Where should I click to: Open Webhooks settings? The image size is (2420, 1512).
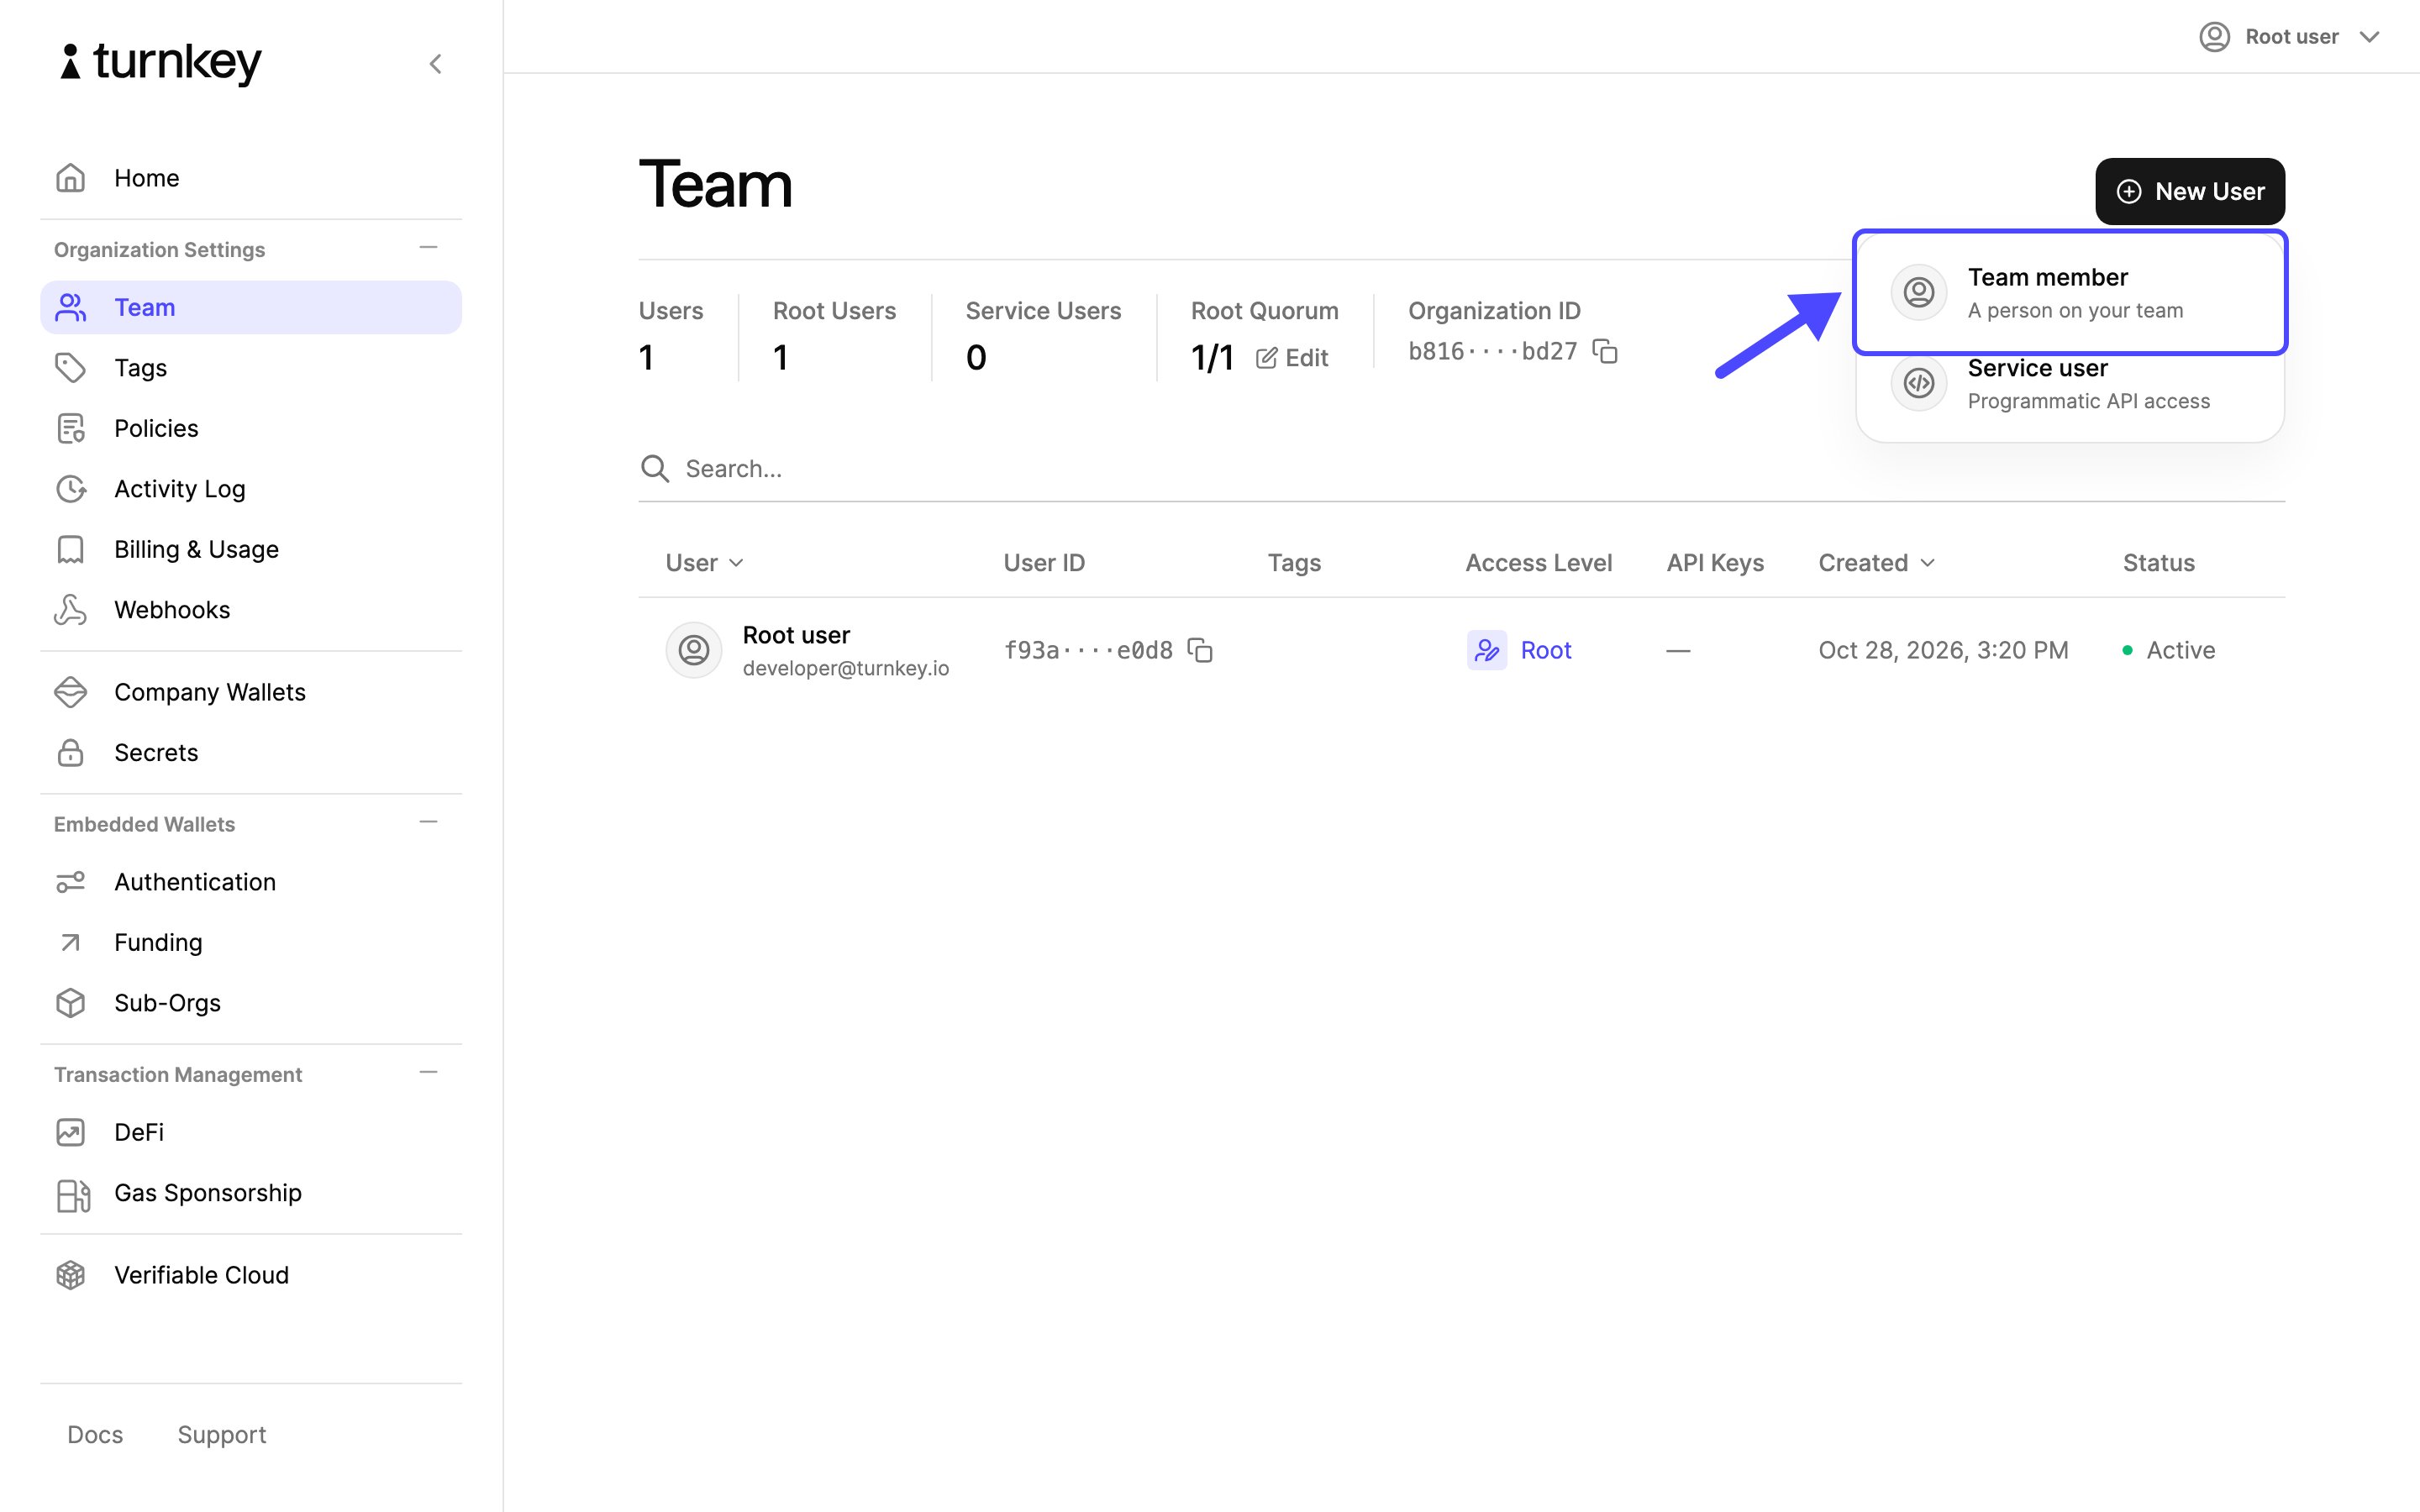(x=251, y=610)
